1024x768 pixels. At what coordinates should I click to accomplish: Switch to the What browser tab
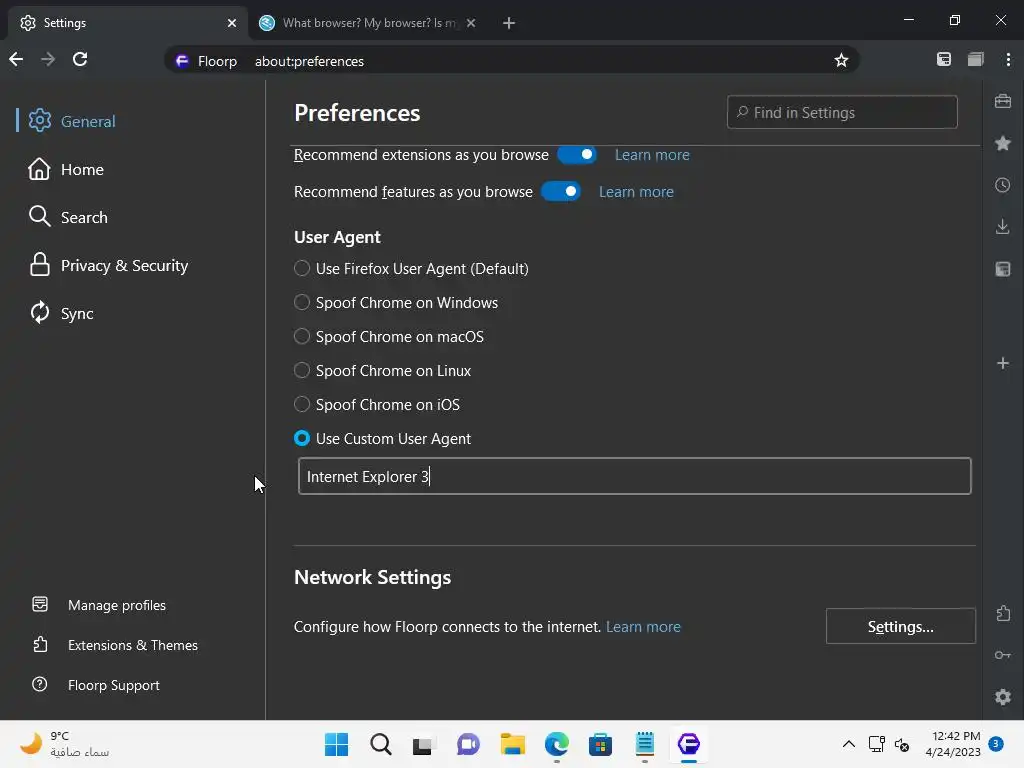(x=368, y=23)
